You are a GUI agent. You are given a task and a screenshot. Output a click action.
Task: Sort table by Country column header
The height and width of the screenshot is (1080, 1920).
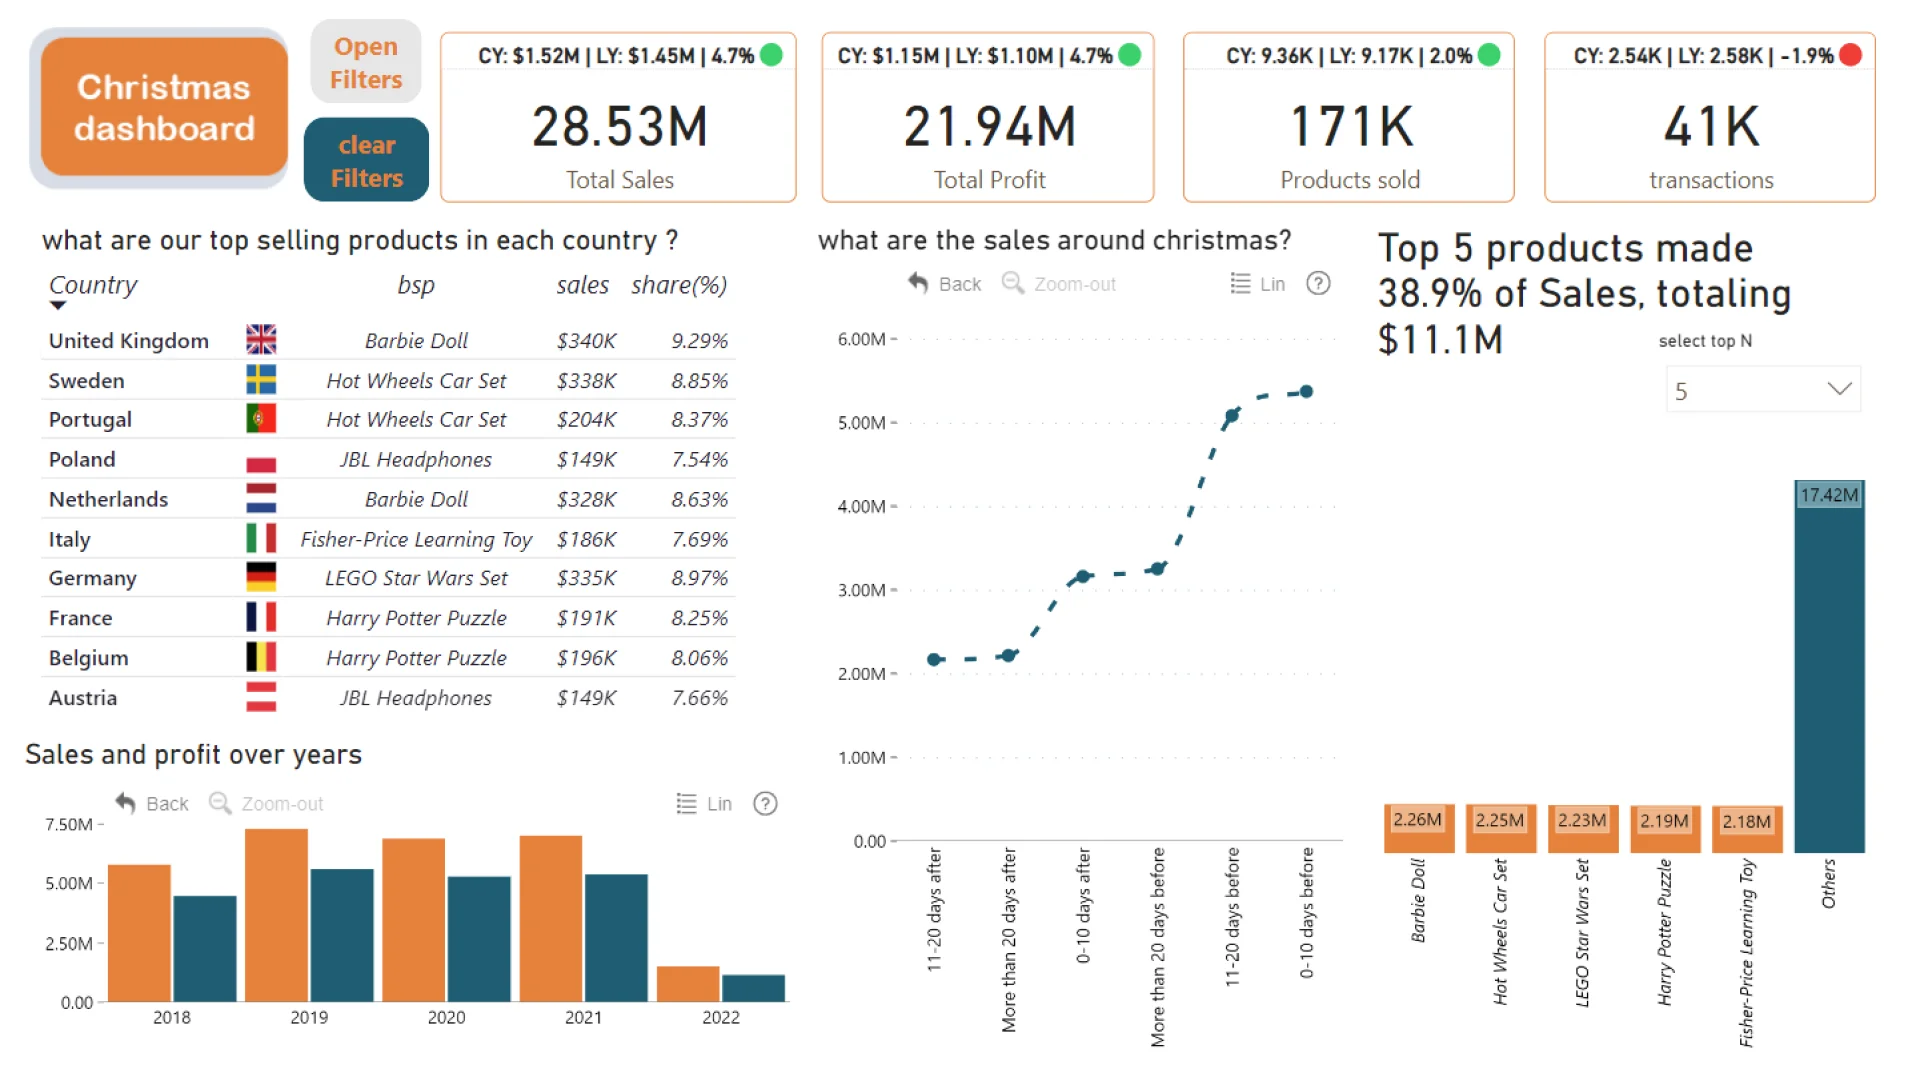(93, 285)
